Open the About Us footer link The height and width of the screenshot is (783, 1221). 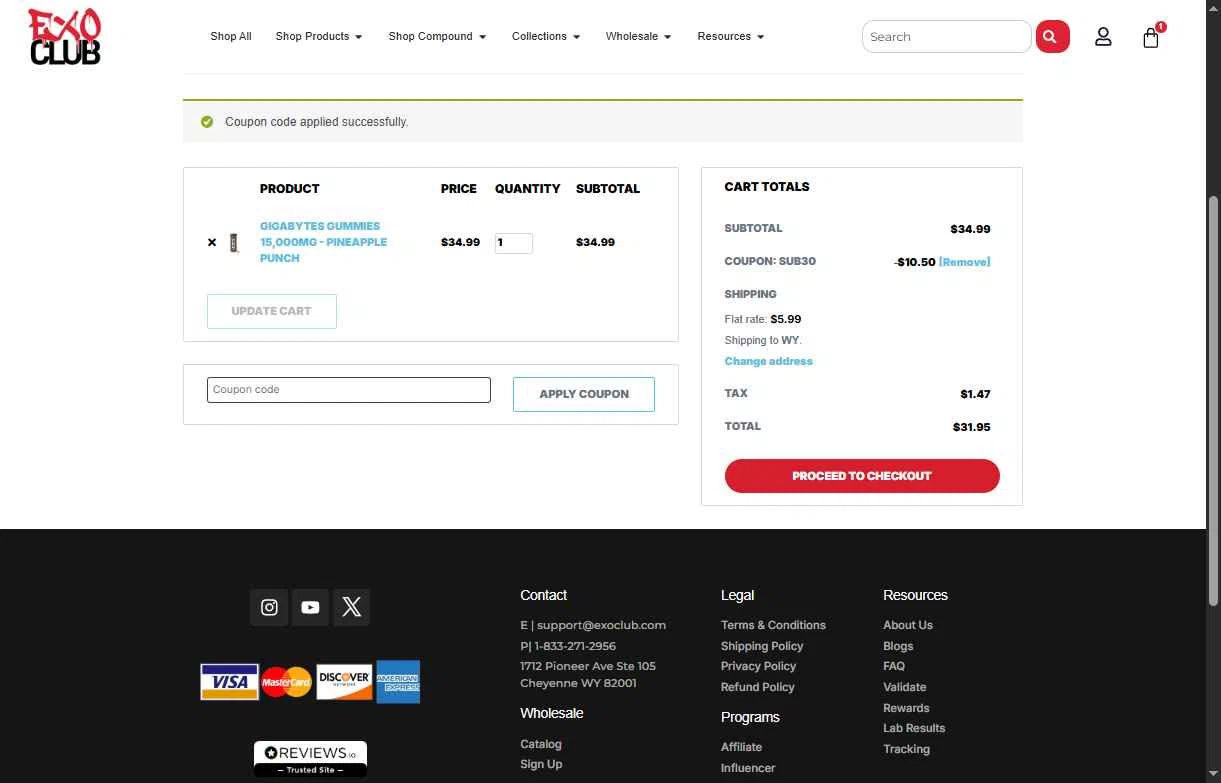coord(908,626)
